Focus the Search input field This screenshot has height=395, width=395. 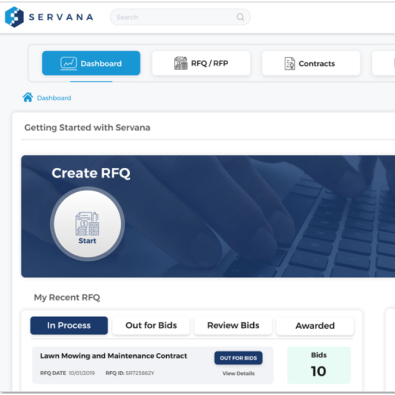pyautogui.click(x=180, y=17)
